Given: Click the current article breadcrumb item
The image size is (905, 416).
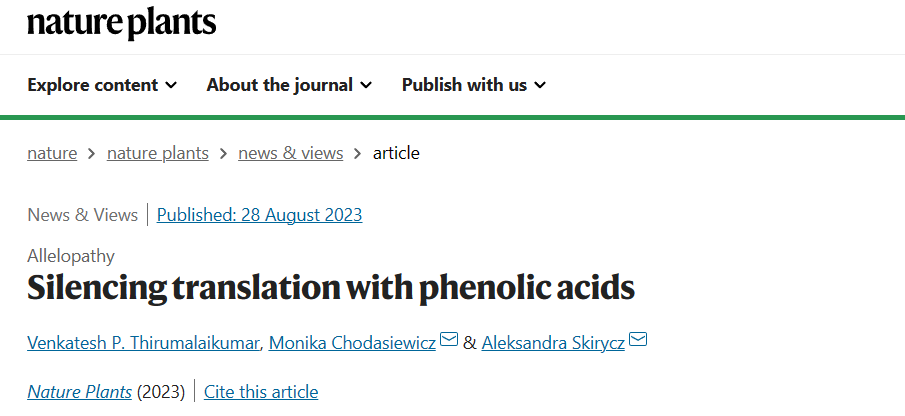Looking at the screenshot, I should (396, 153).
